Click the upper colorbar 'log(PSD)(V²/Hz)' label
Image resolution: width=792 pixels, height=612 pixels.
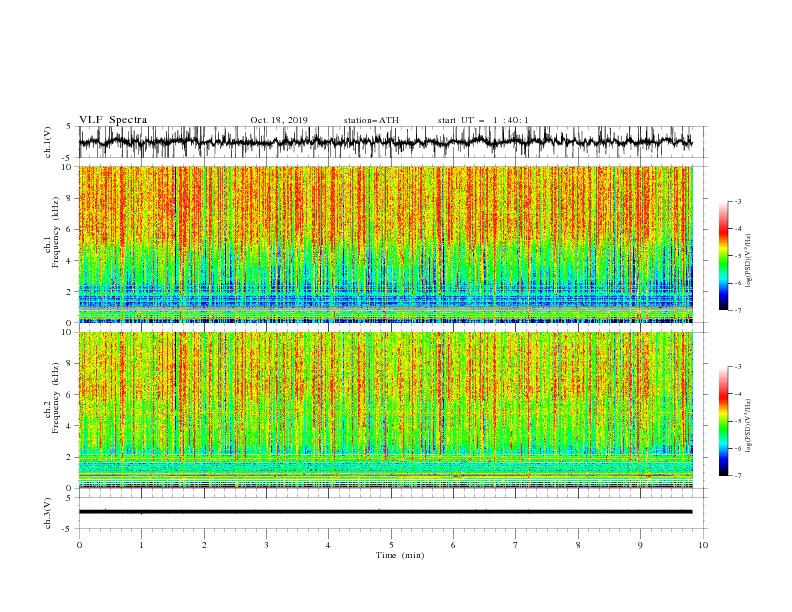point(748,261)
